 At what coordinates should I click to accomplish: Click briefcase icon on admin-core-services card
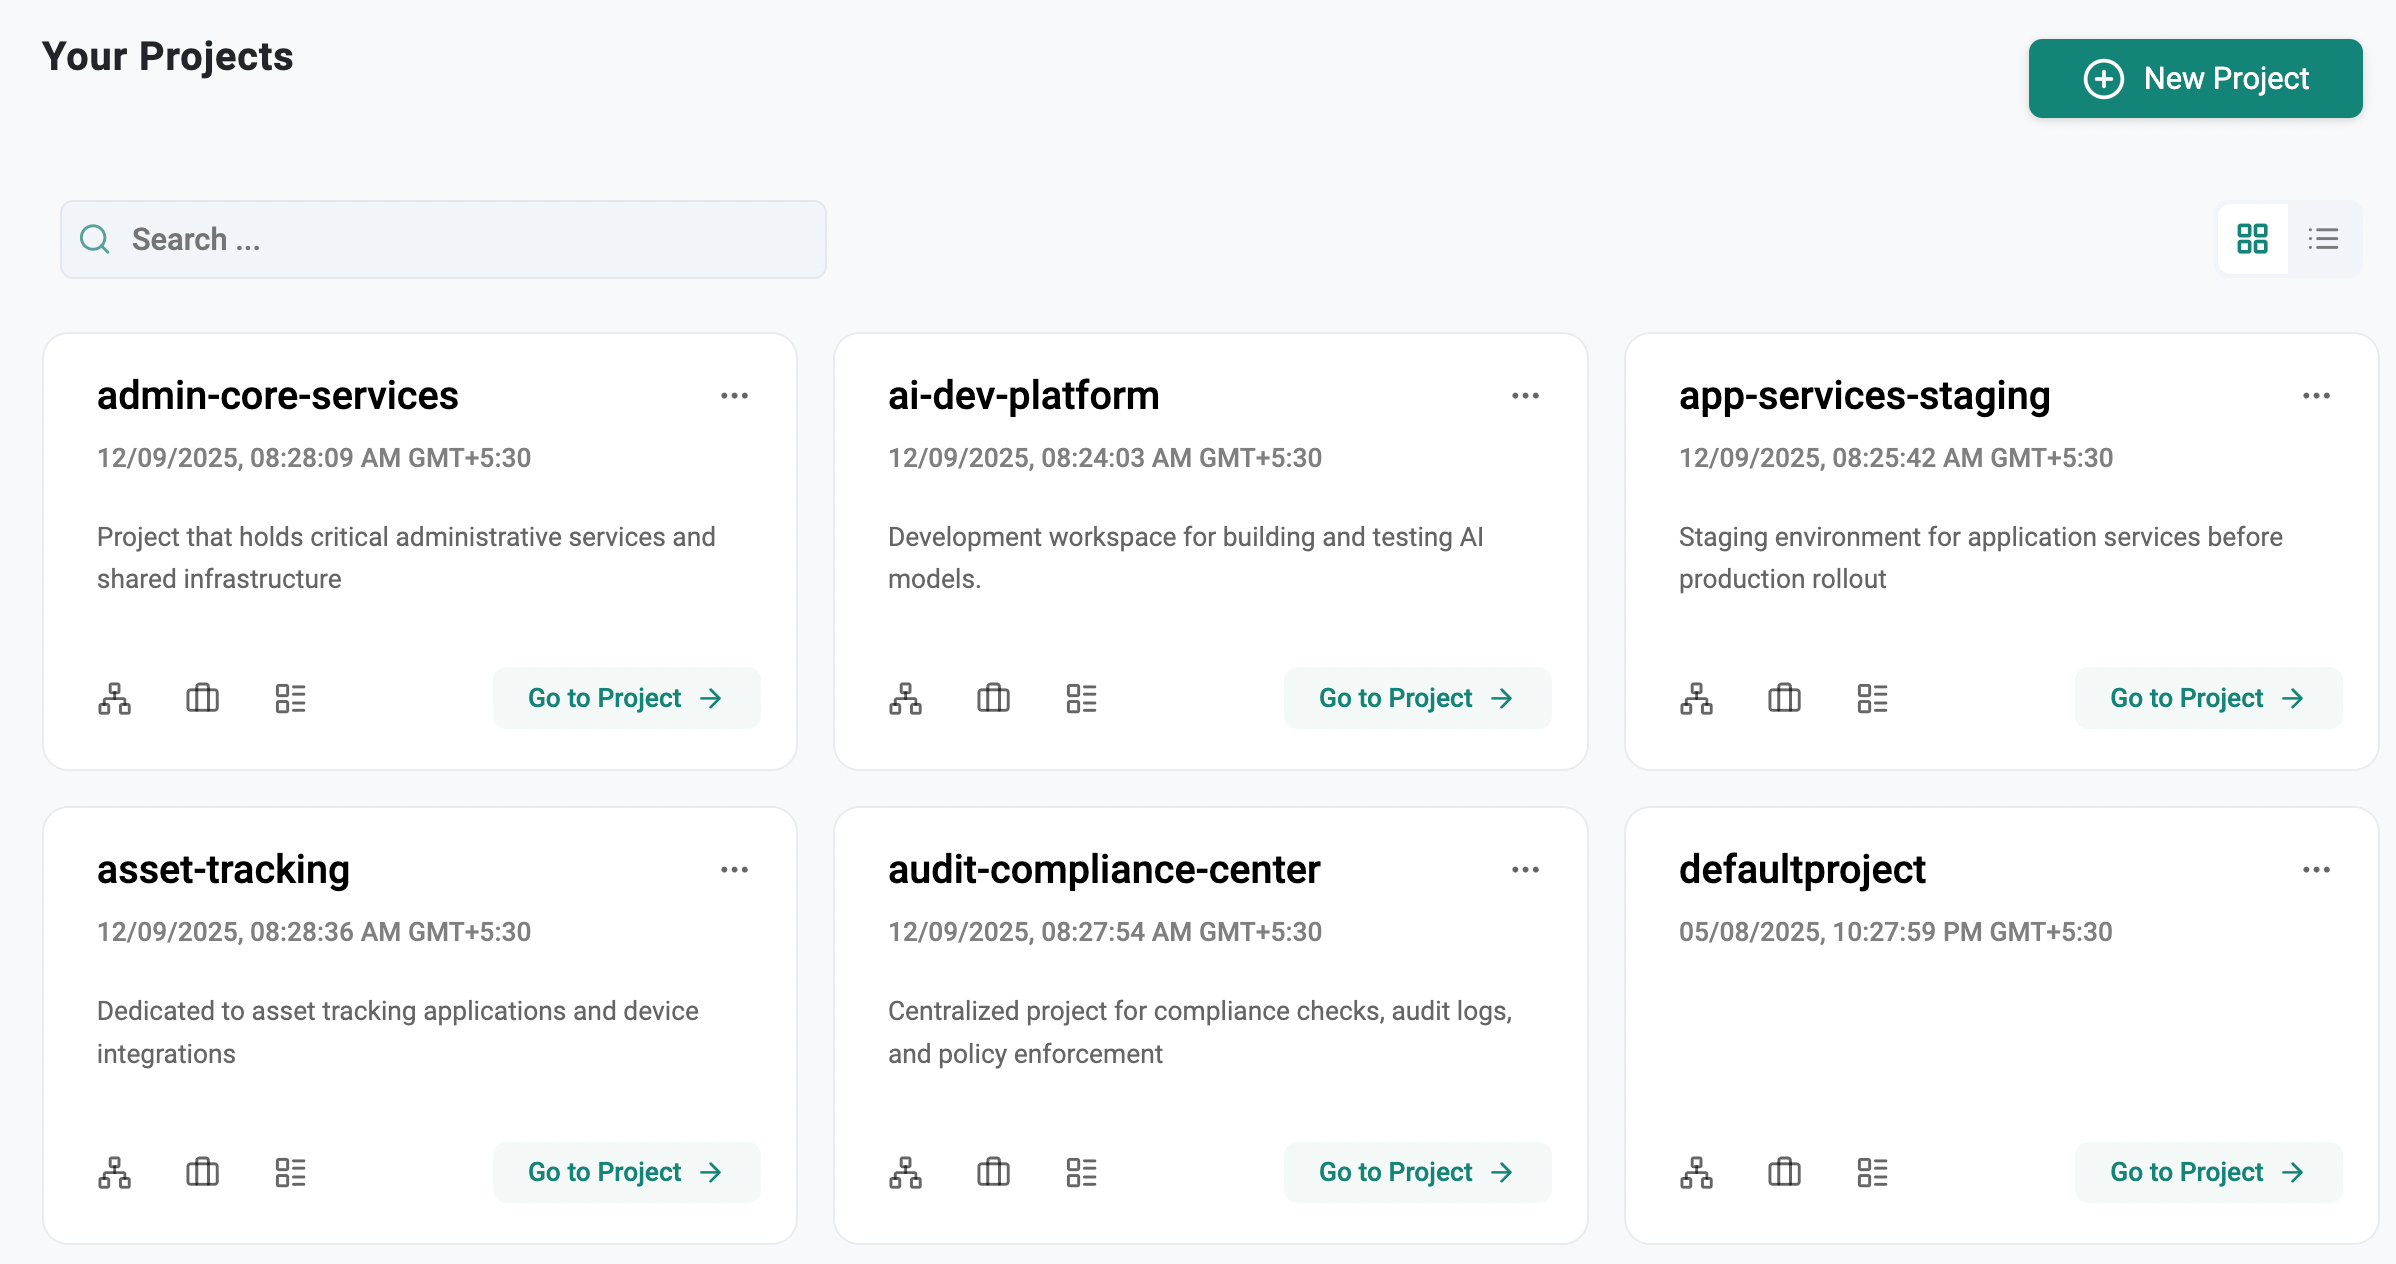click(x=202, y=698)
